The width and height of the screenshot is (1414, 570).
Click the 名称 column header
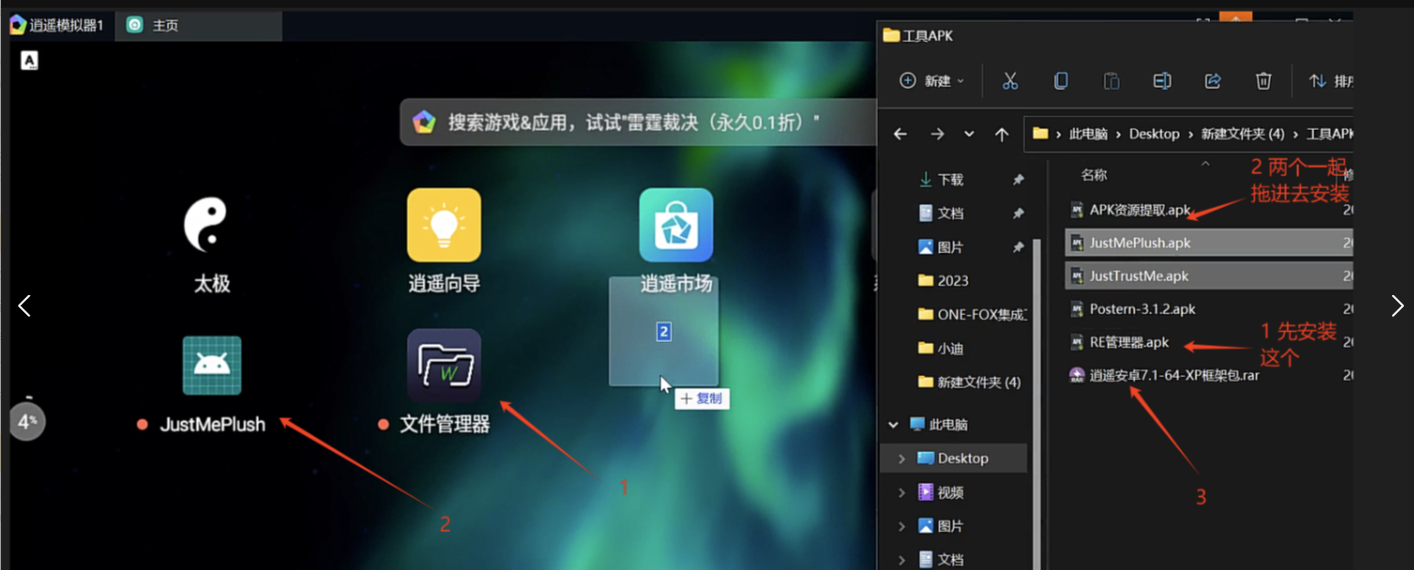[1094, 175]
